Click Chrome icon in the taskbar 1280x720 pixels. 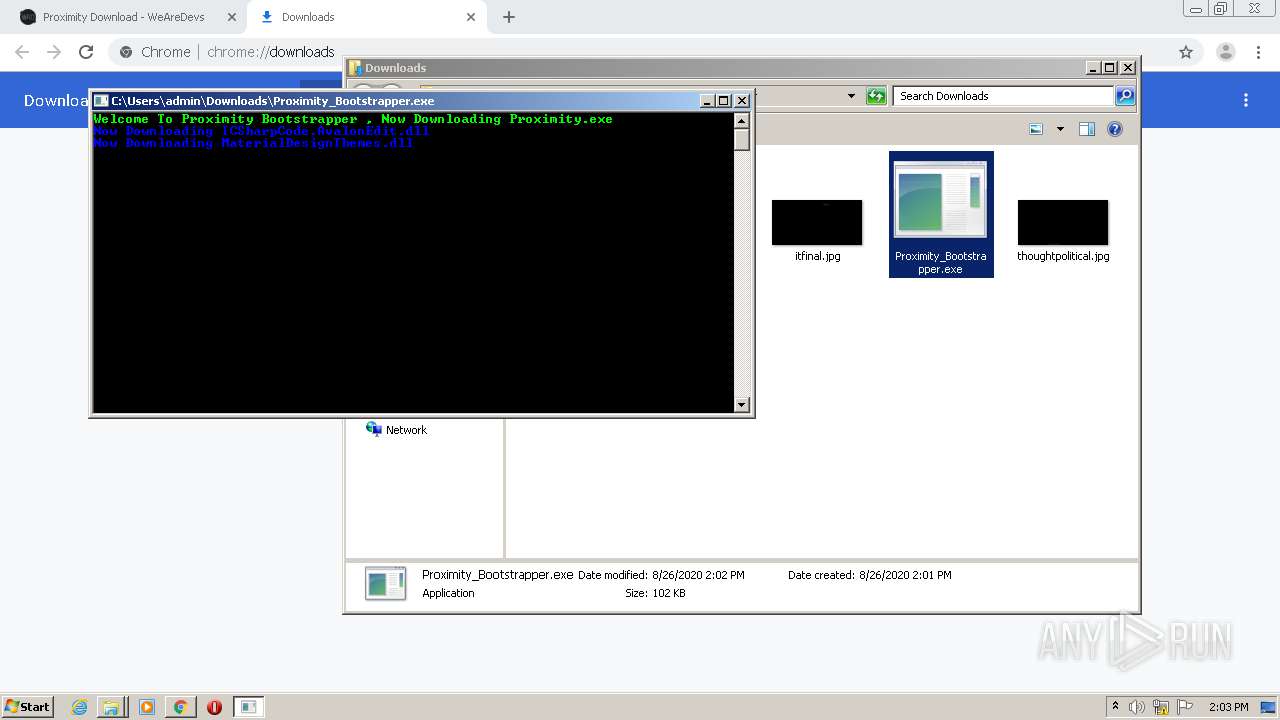(x=180, y=707)
